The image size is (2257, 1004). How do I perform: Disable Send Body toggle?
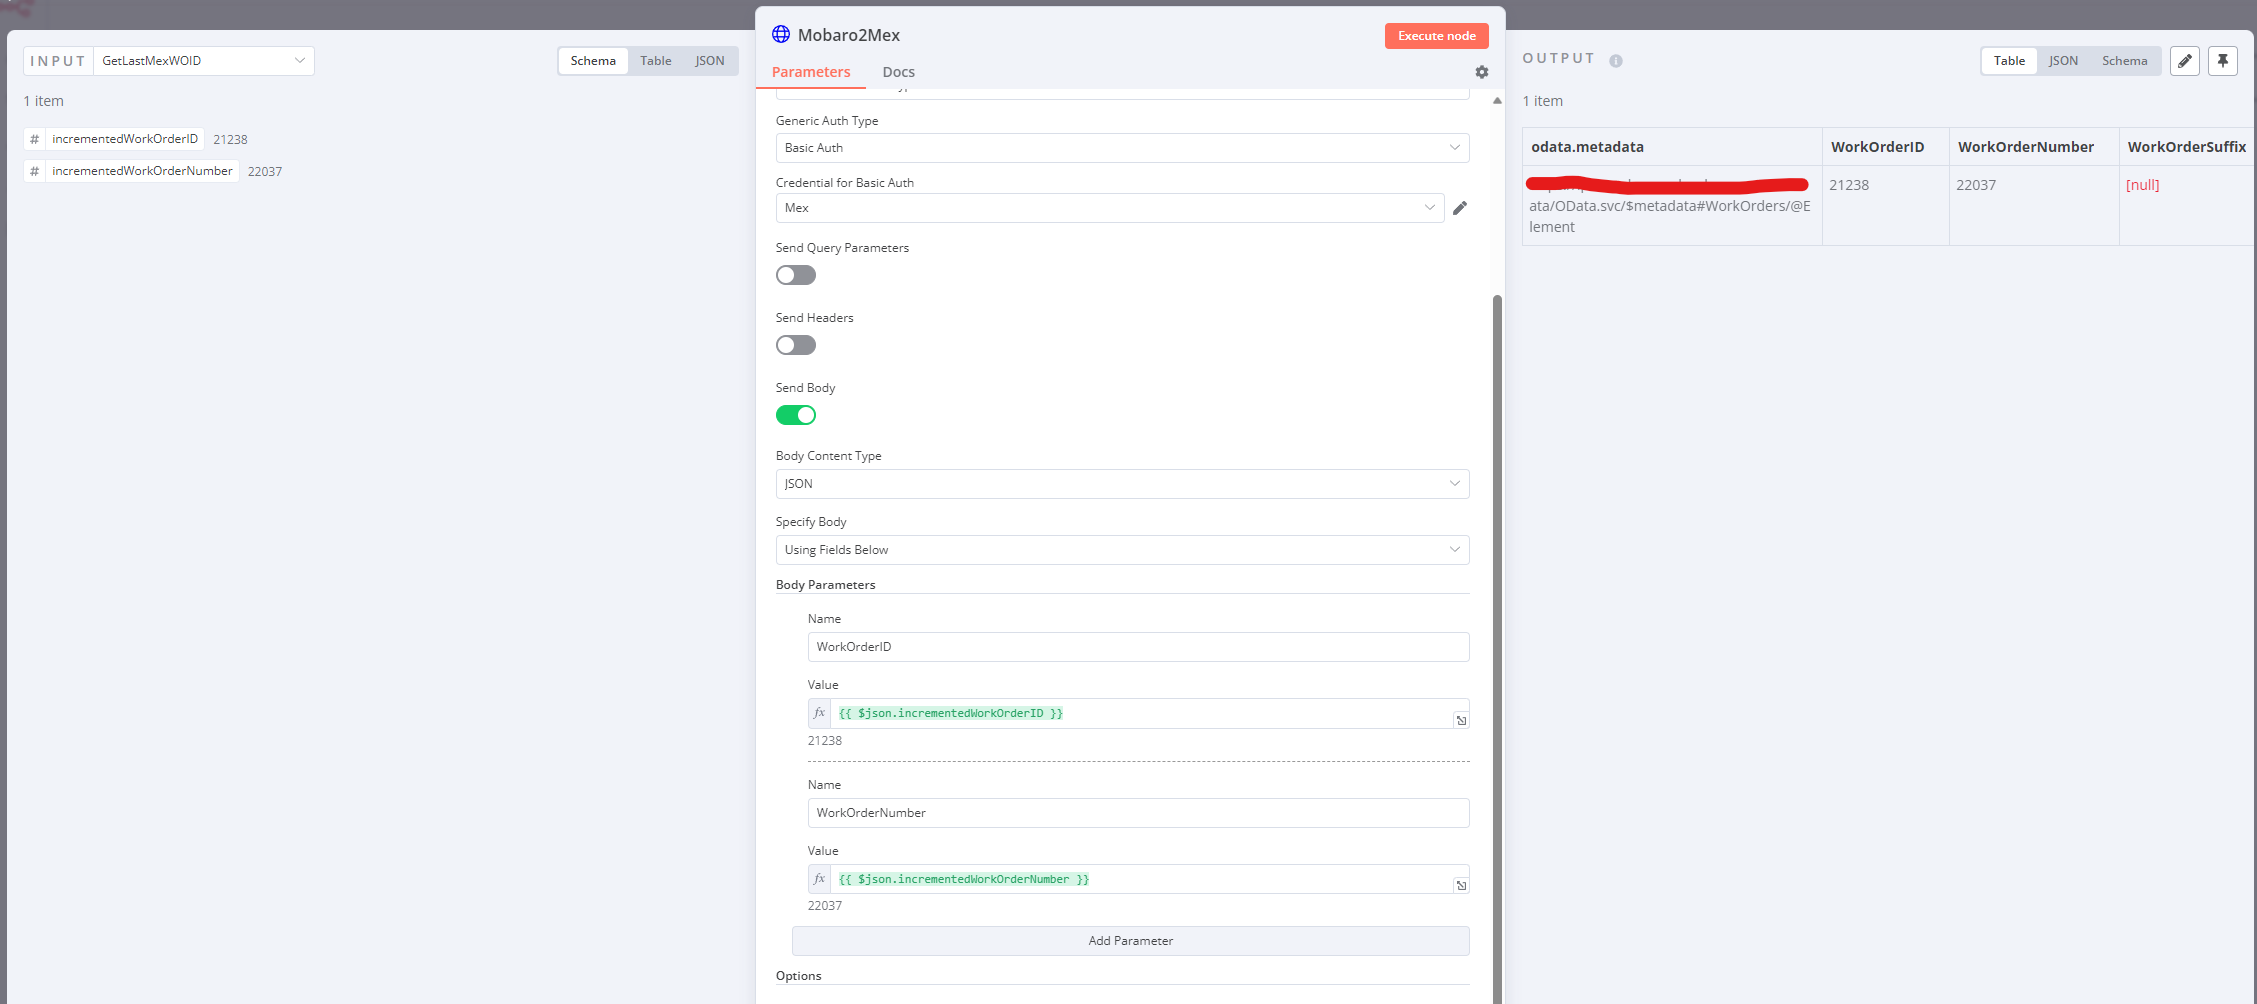(795, 415)
